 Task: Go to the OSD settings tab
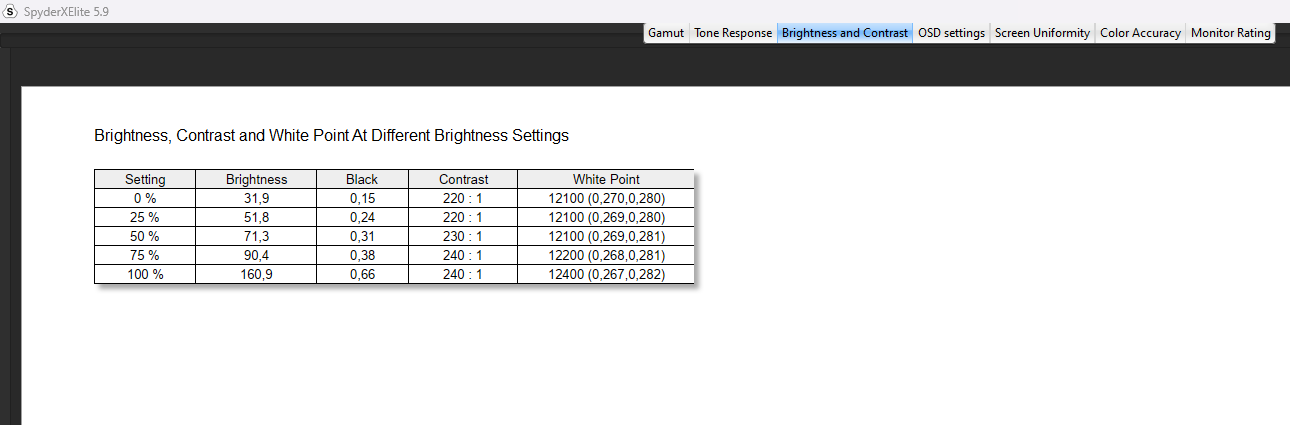click(951, 33)
